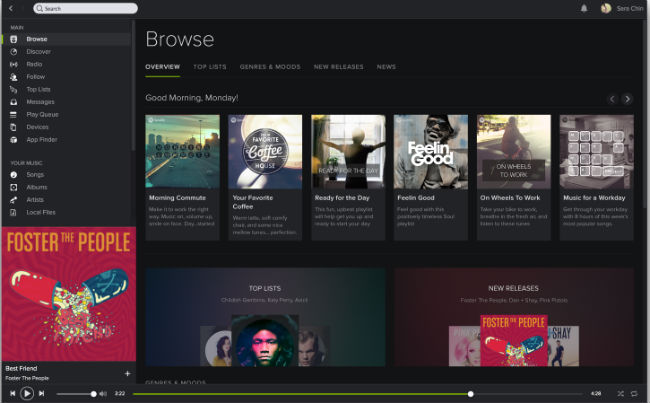650x403 pixels.
Task: Add Best Friend with plus icon
Action: coord(128,374)
